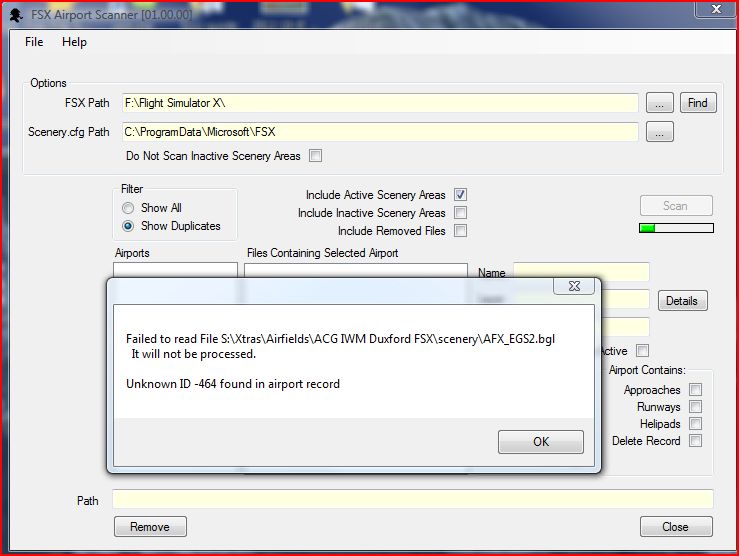Open the File menu

tap(34, 42)
